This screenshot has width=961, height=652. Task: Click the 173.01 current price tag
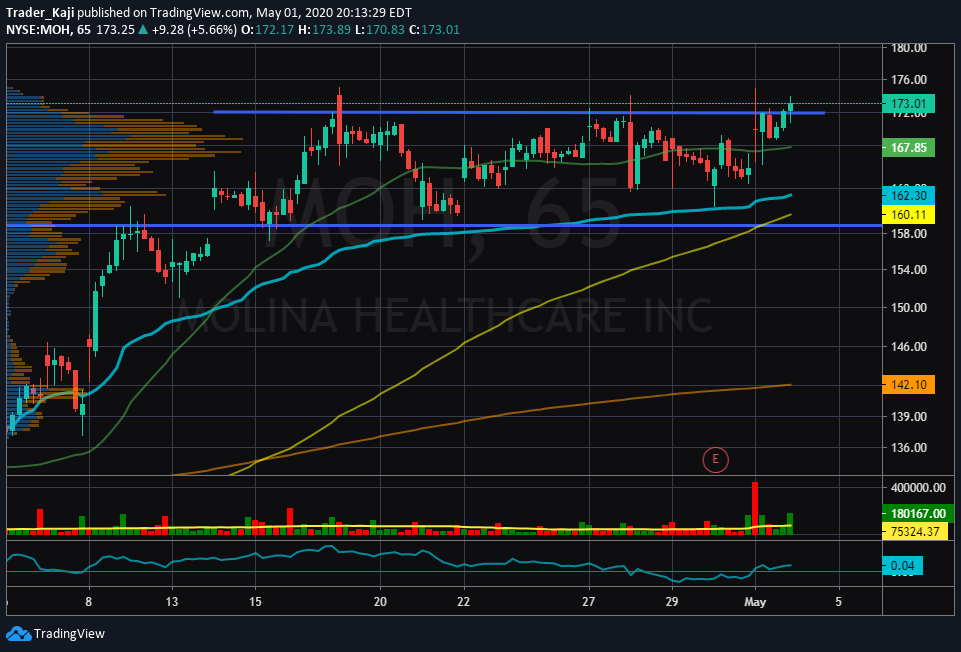[x=908, y=104]
